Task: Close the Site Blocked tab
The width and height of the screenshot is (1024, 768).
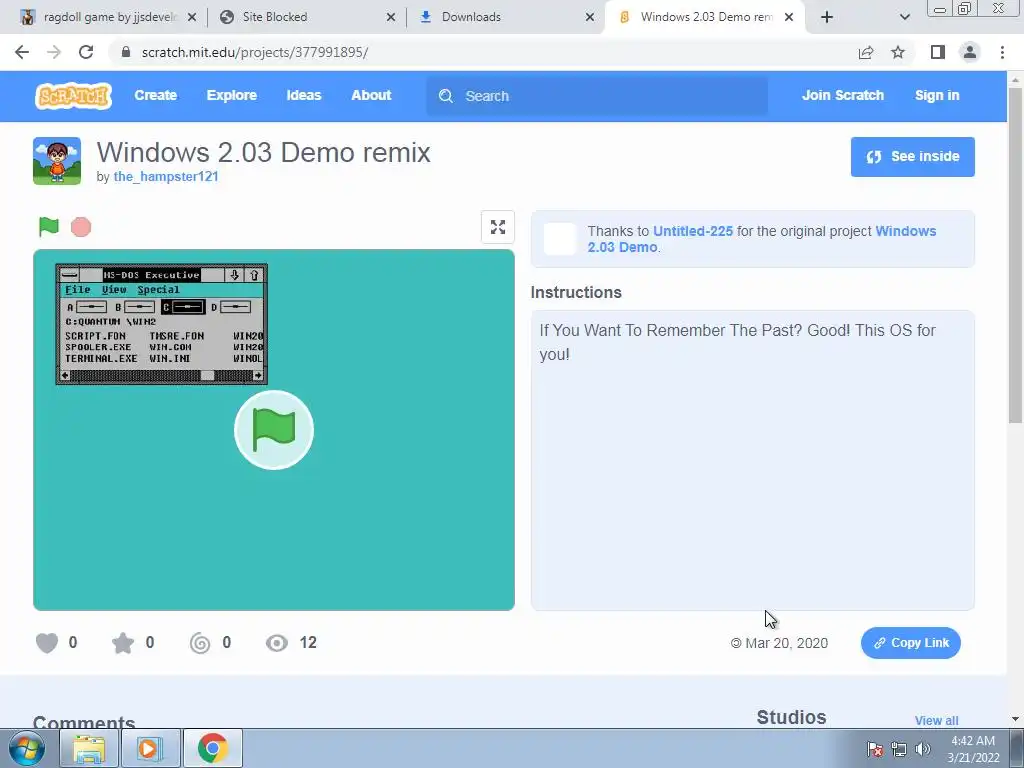Action: 391,17
